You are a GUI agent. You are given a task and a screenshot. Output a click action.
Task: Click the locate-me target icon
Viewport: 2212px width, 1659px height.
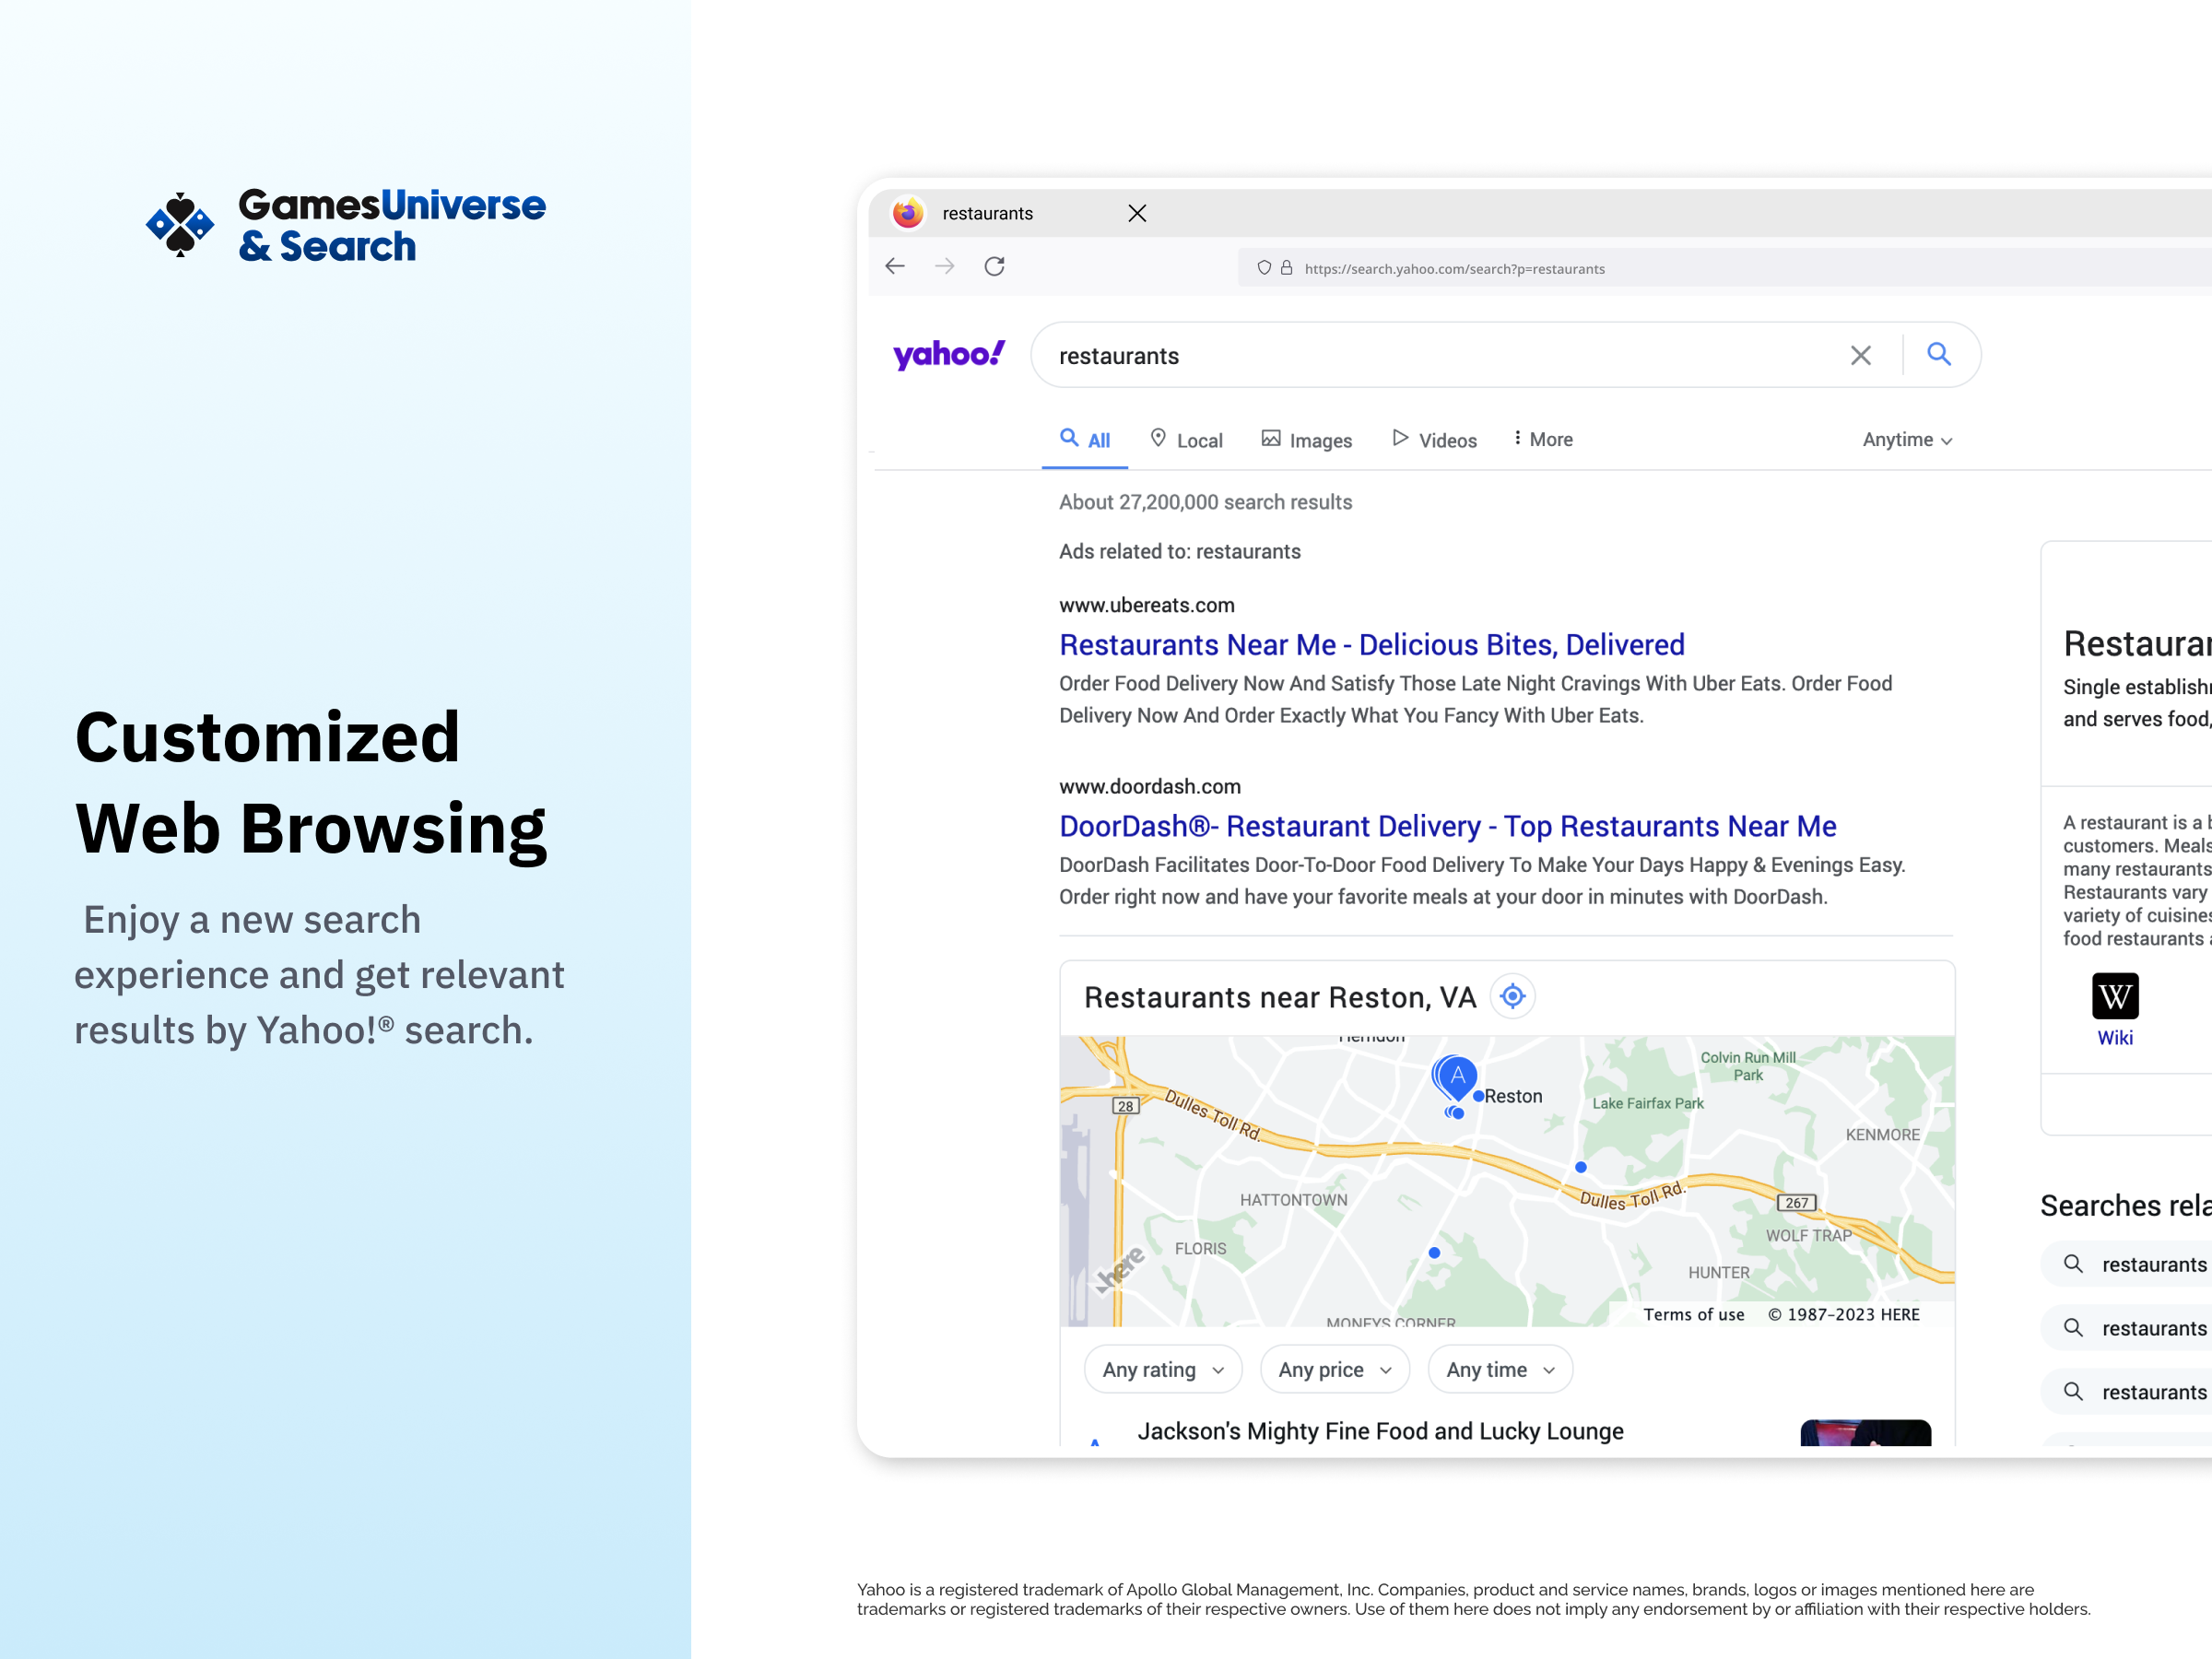[x=1512, y=996]
